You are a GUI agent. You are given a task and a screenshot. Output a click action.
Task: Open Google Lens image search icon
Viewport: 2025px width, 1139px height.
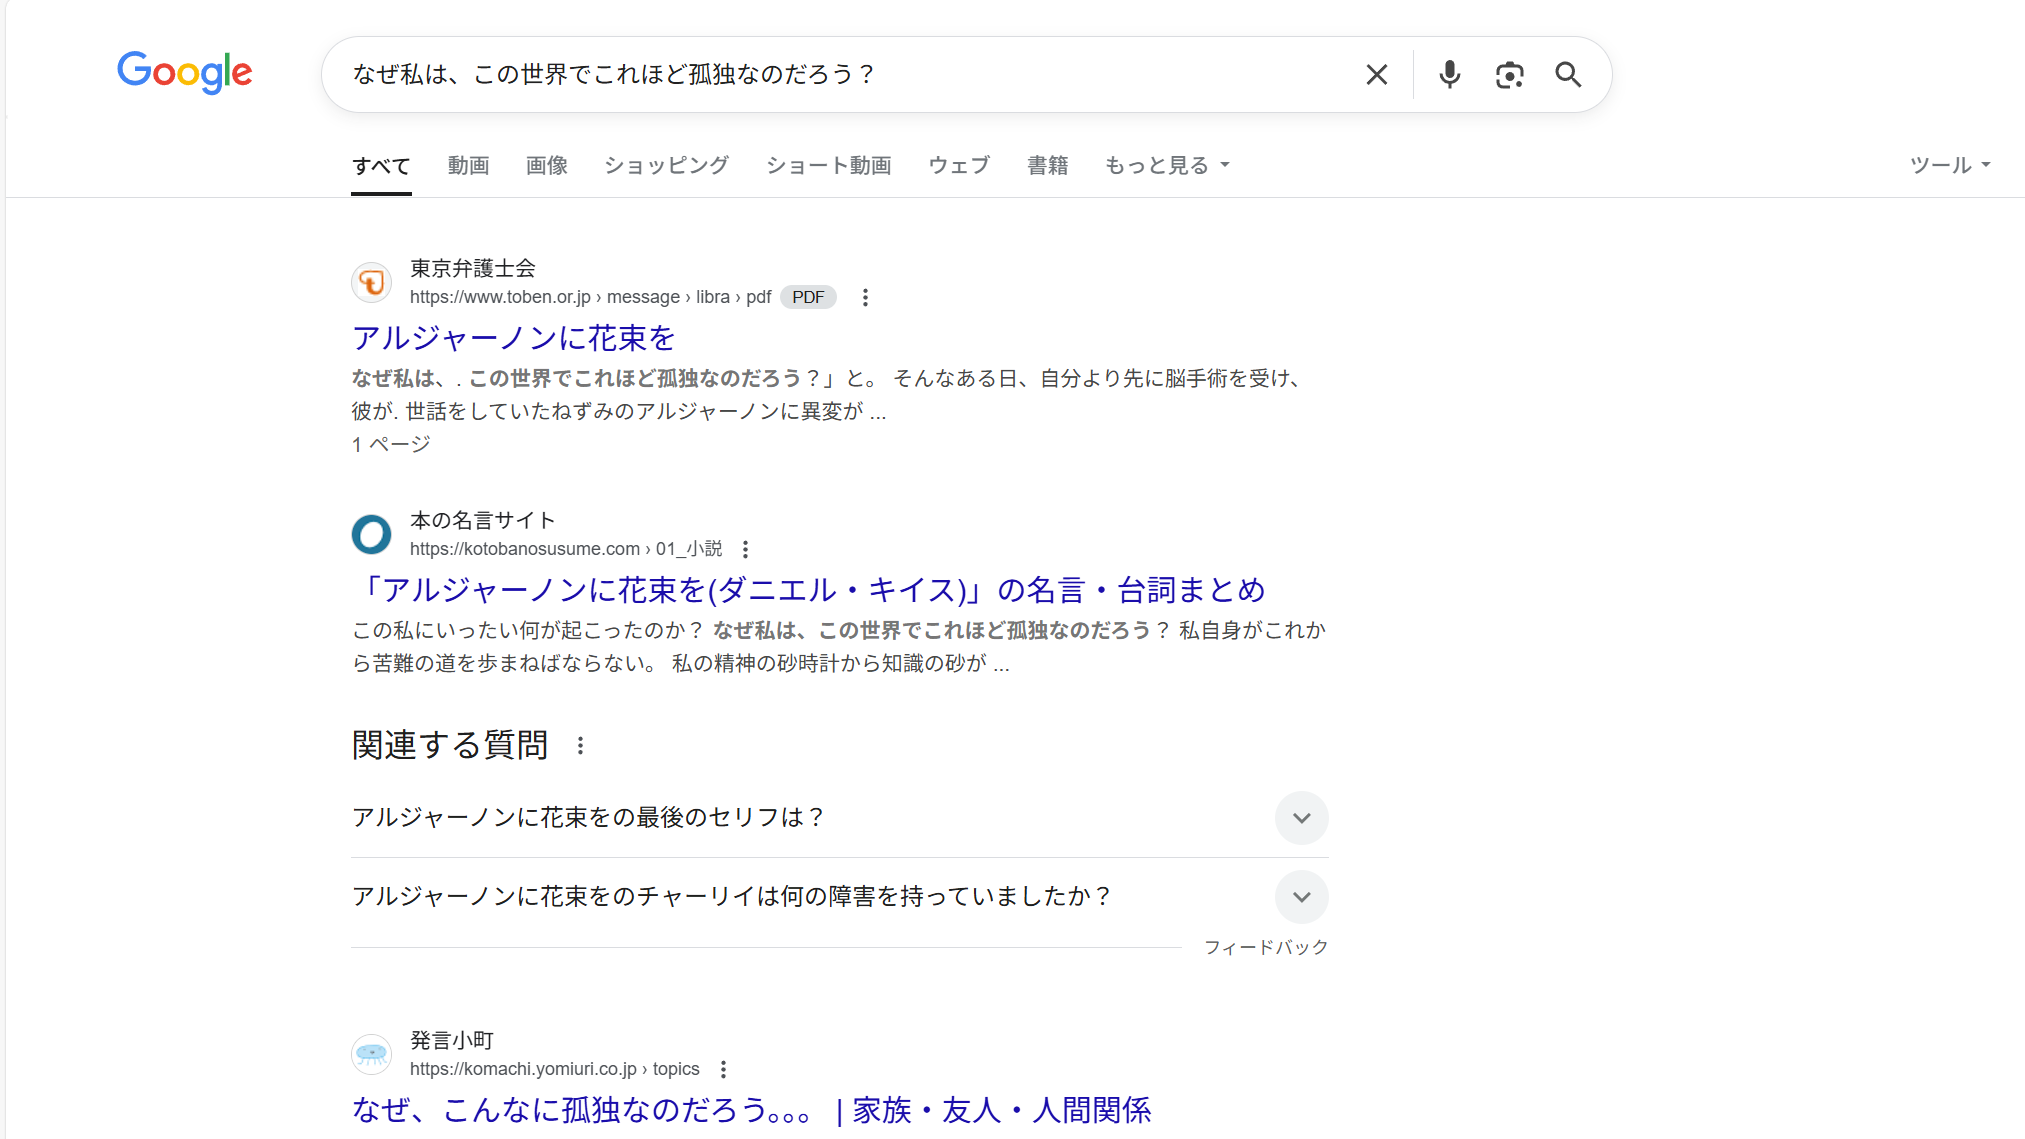click(1509, 74)
